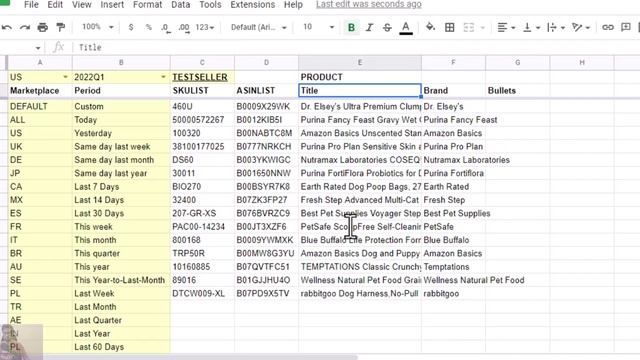Select SKU cell PAC00-14234
The image size is (640, 360).
[x=202, y=227]
